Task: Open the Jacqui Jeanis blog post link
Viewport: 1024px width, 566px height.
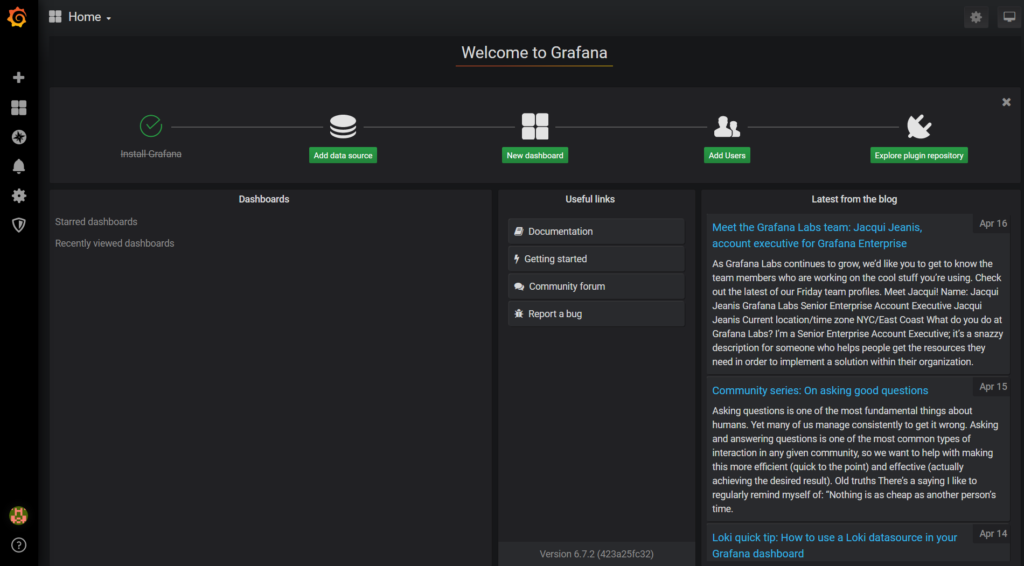Action: [816, 235]
